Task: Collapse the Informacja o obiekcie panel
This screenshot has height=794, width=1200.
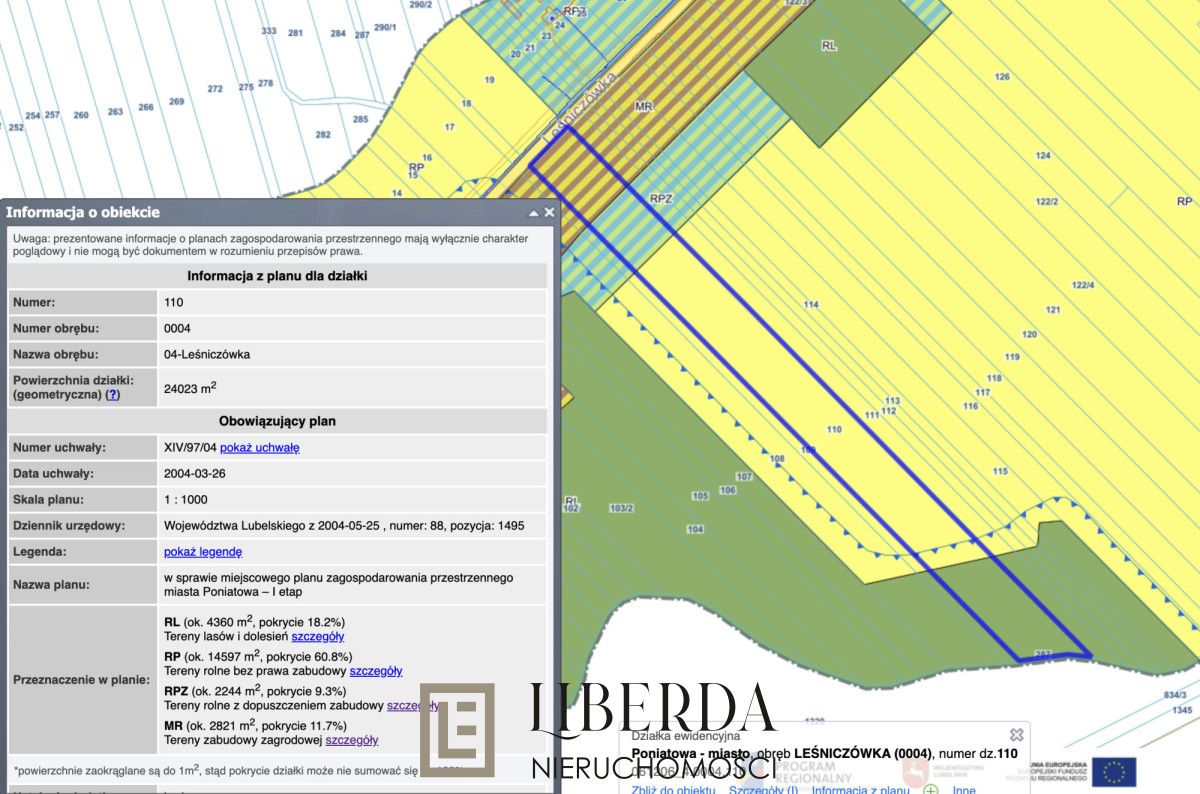Action: [x=533, y=213]
